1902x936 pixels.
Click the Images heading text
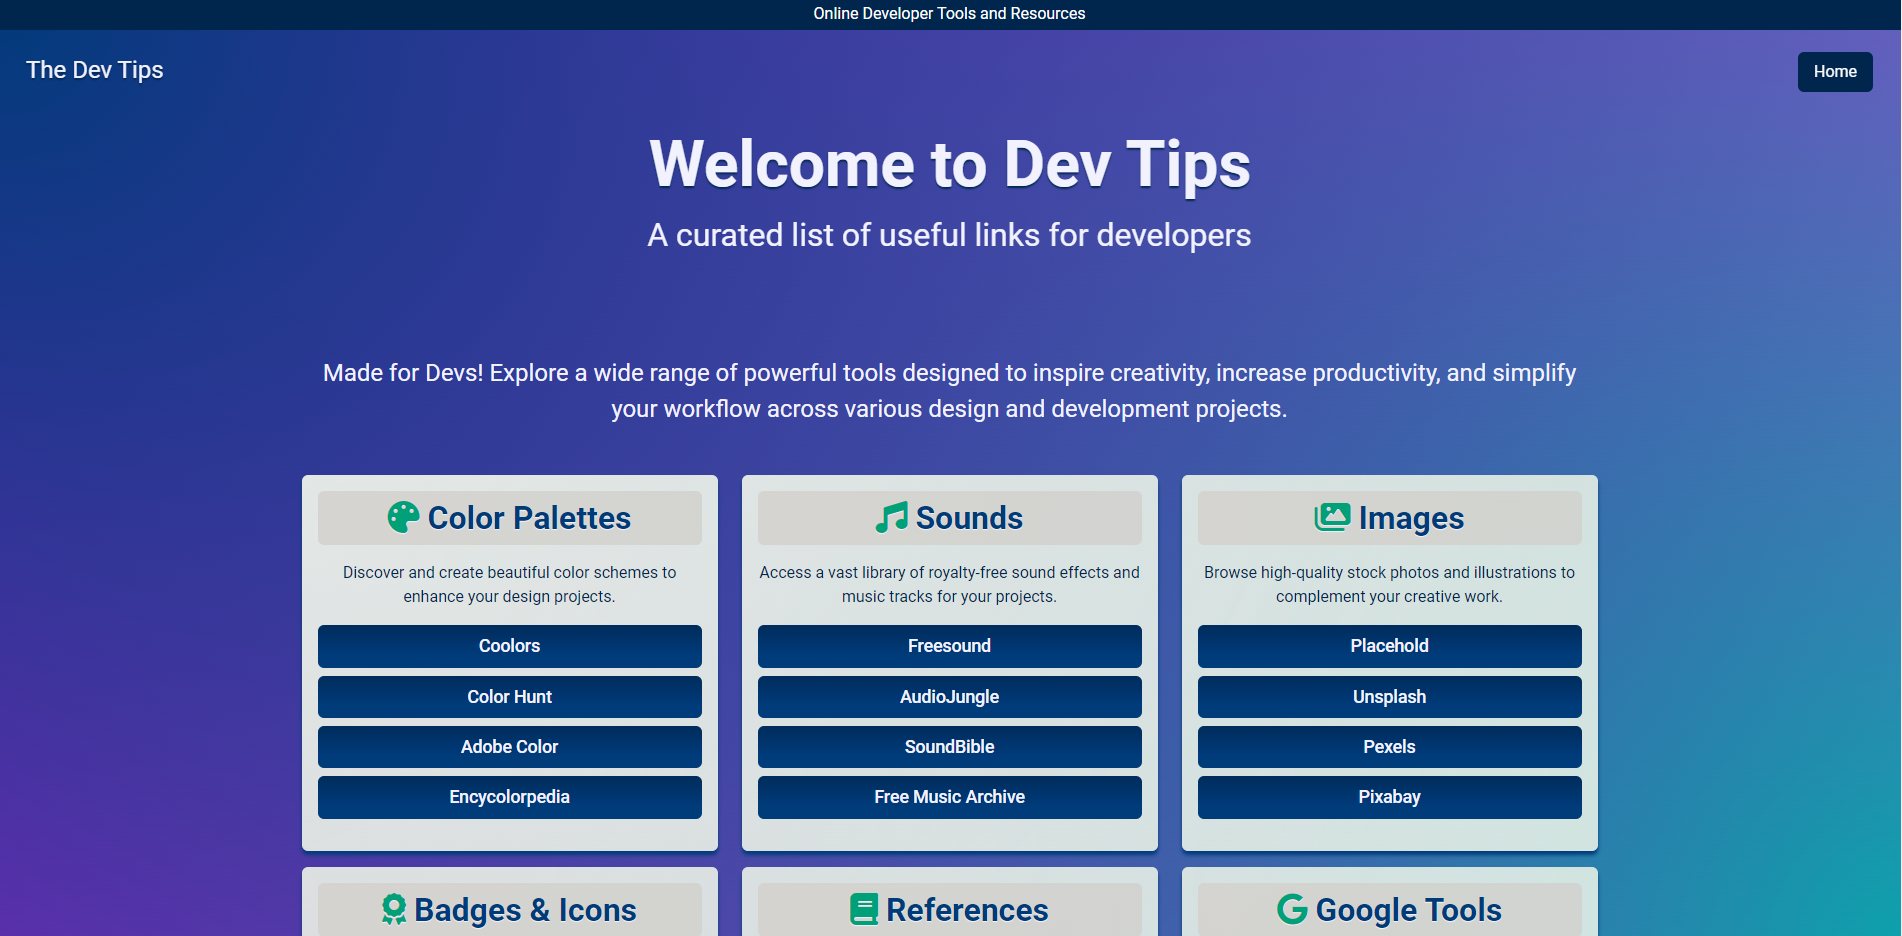pos(1411,518)
